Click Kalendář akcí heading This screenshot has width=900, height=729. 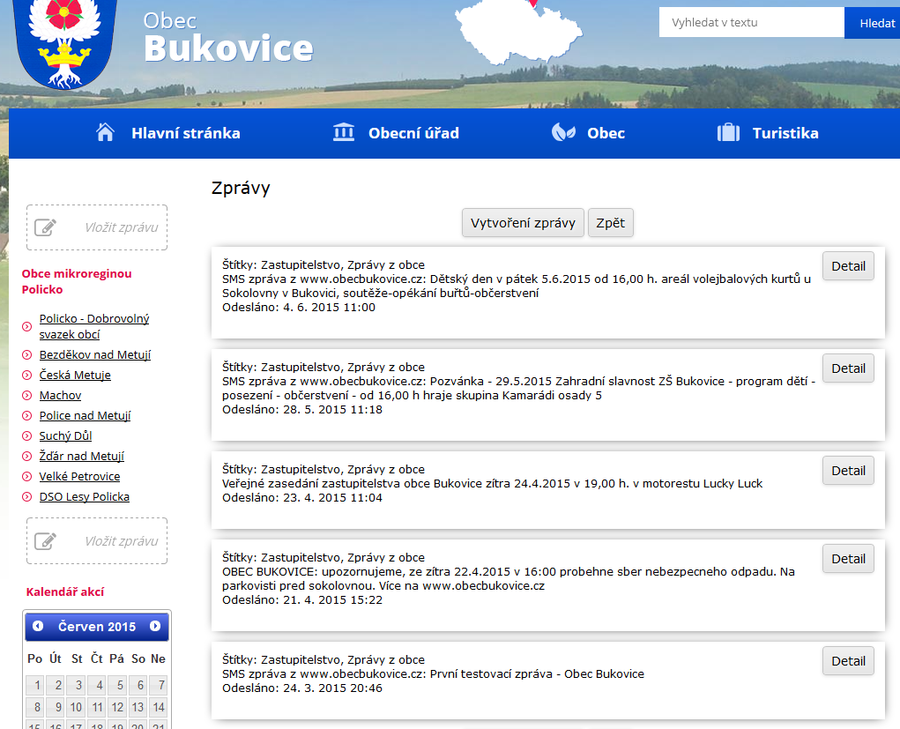(x=65, y=592)
